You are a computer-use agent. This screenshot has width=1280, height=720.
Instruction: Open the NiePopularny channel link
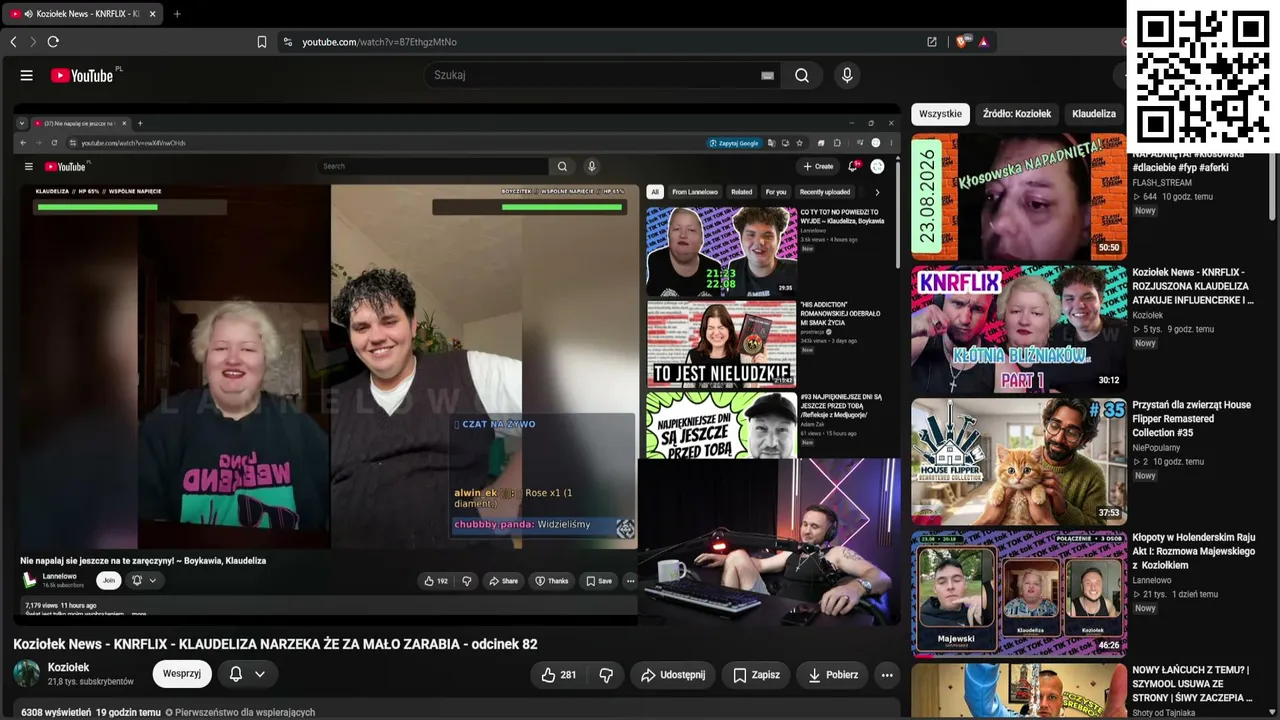click(1156, 448)
